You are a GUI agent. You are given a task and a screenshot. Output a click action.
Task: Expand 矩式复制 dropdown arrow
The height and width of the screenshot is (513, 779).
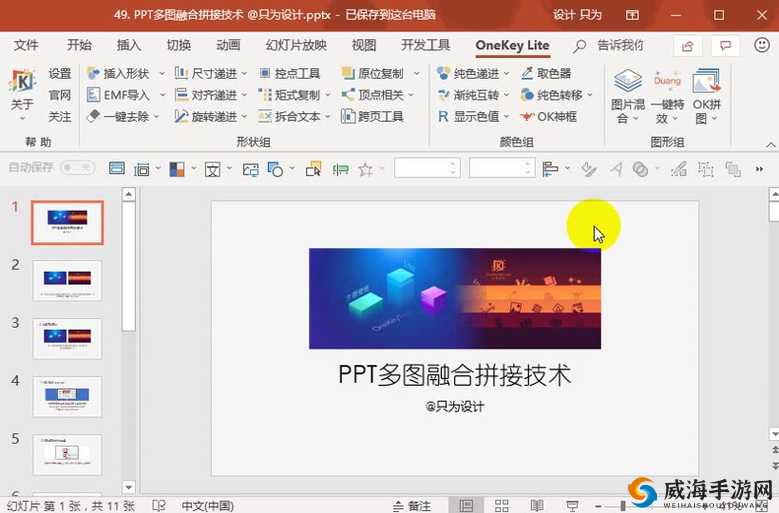click(x=328, y=95)
